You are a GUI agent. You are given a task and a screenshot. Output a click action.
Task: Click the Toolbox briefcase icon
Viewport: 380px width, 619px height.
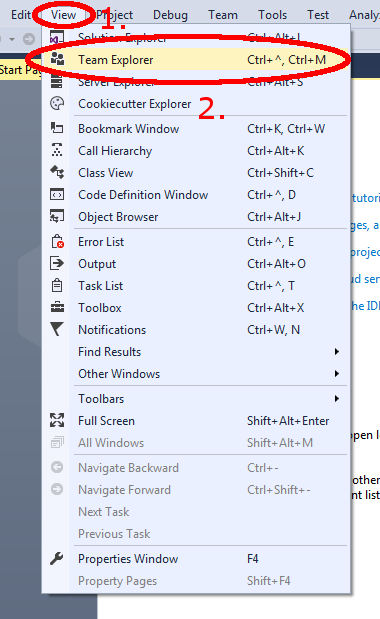[x=57, y=308]
